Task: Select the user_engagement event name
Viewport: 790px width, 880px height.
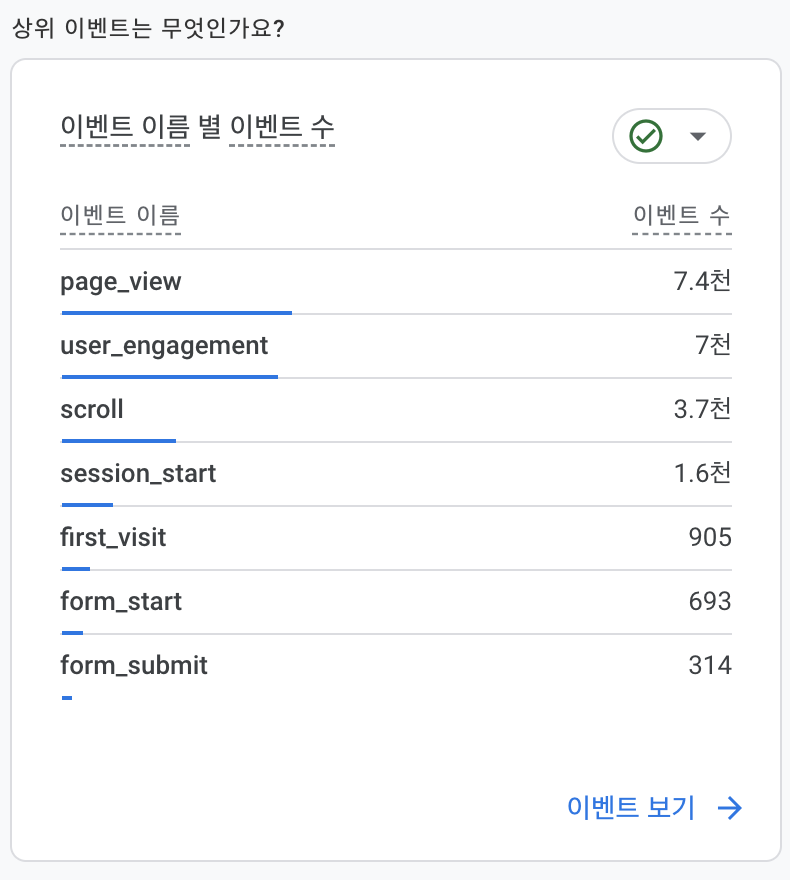Action: pyautogui.click(x=164, y=345)
